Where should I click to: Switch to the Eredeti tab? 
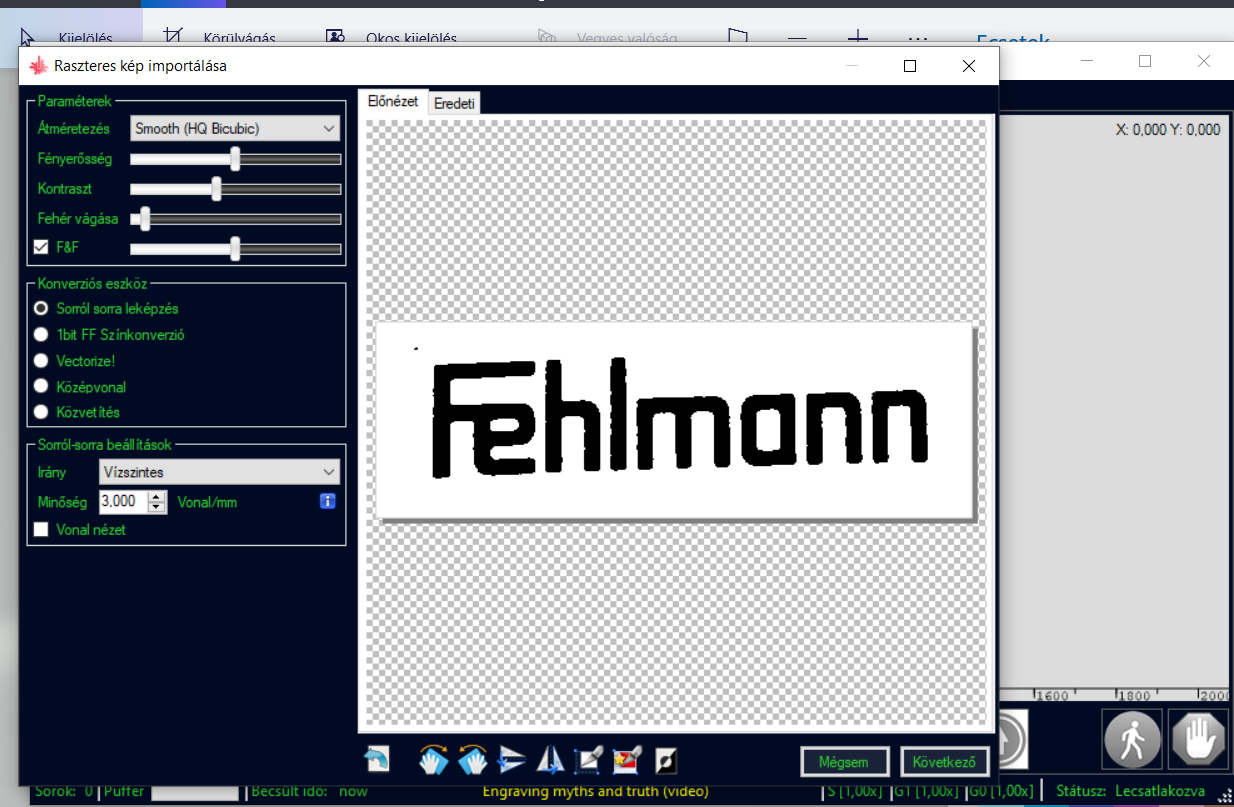point(454,104)
